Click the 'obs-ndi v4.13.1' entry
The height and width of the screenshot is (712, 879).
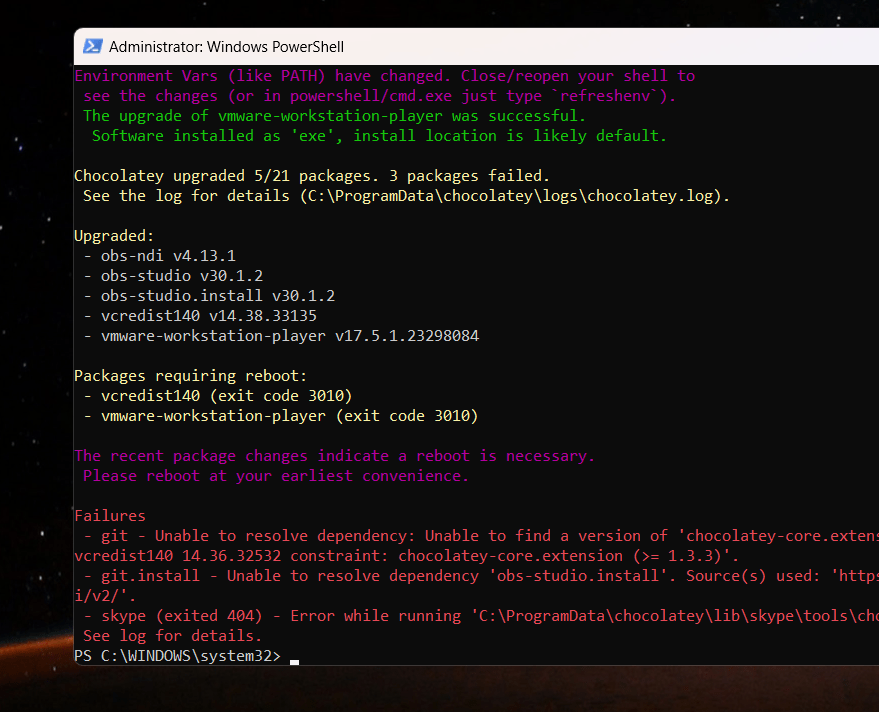(160, 256)
